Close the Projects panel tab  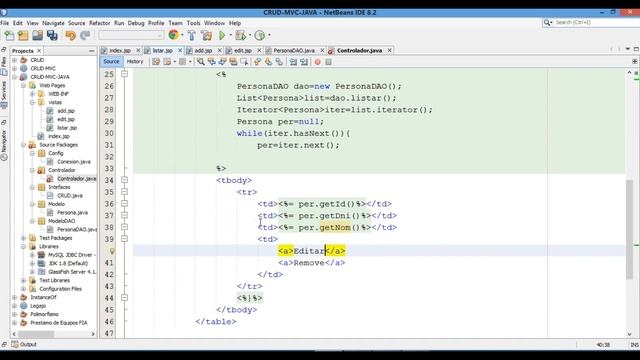(39, 51)
